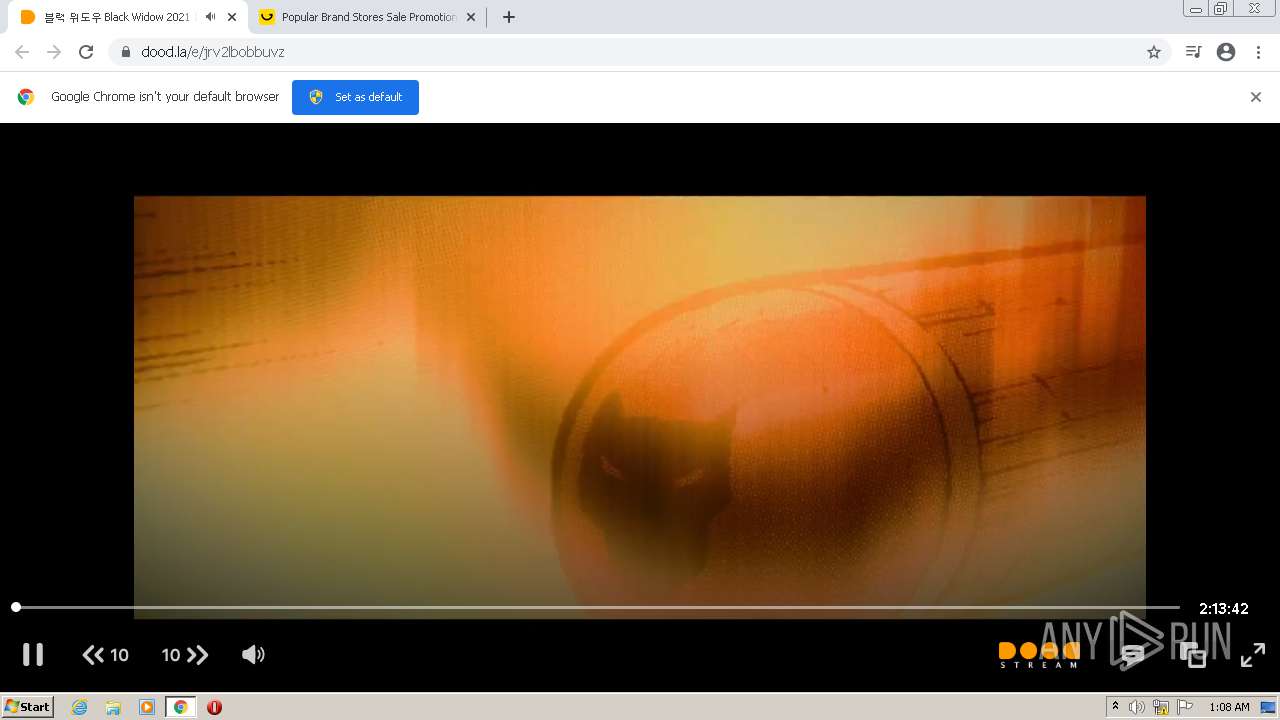Skip forward 10 seconds
This screenshot has height=720, width=1280.
(185, 655)
